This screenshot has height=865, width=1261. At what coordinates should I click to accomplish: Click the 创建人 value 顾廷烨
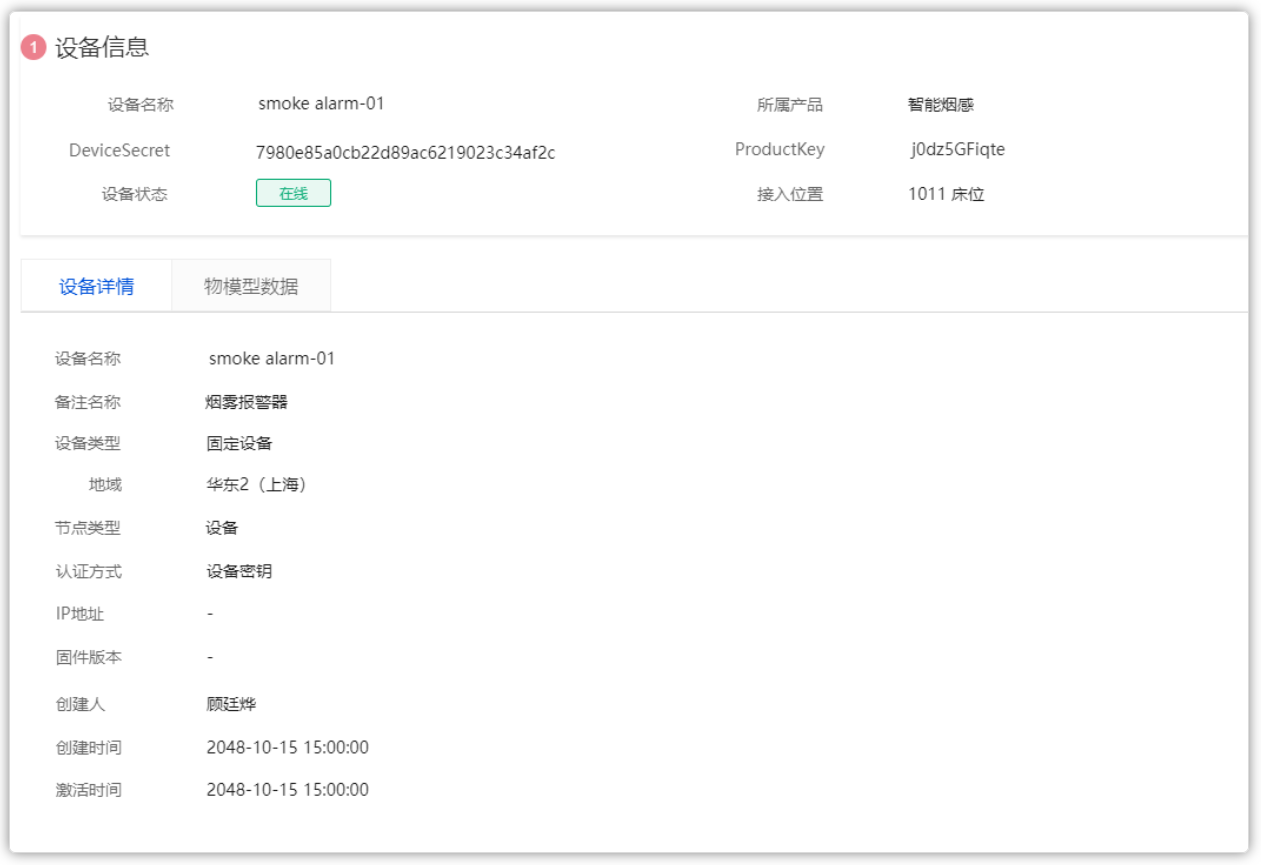tap(231, 705)
